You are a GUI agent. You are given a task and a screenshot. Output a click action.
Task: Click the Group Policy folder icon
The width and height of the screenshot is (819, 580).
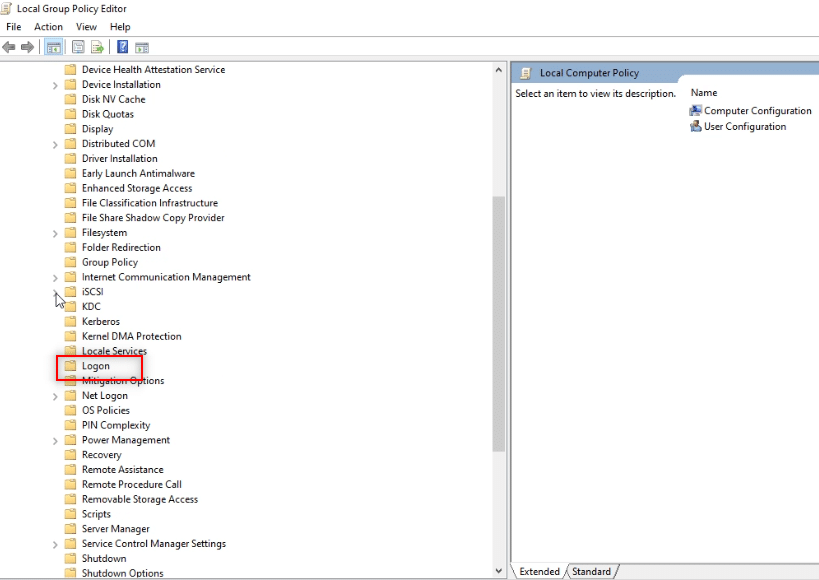tap(71, 262)
